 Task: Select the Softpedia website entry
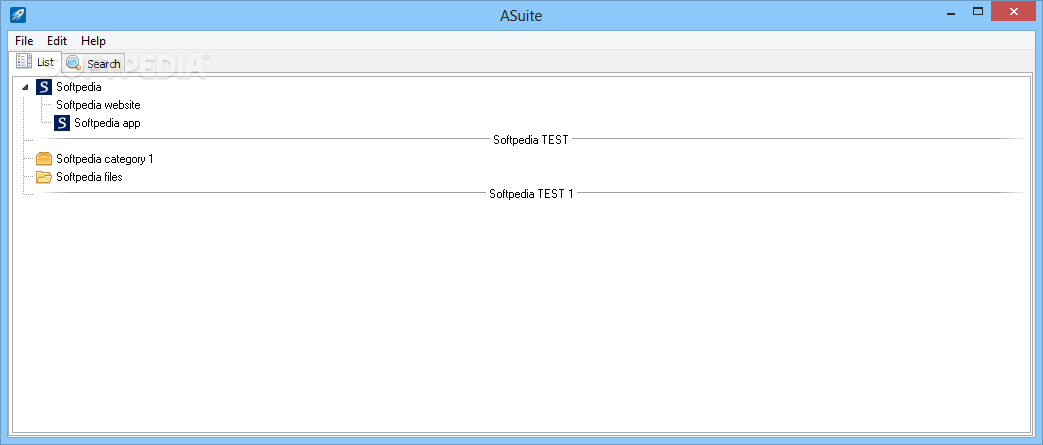click(98, 105)
